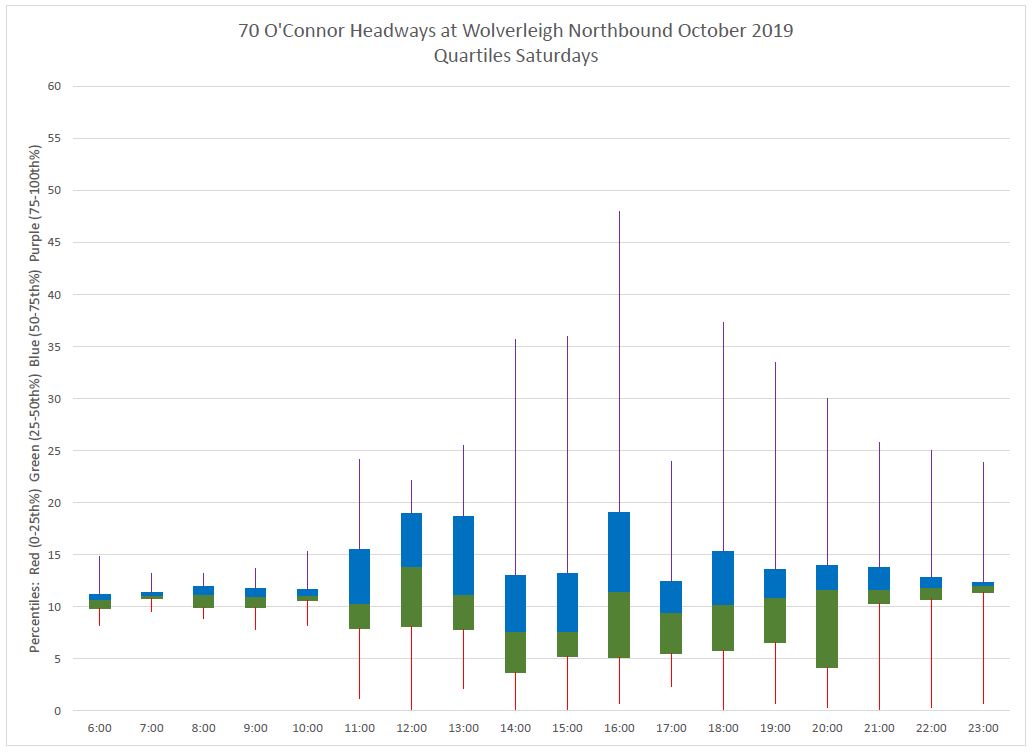Click the green box at 12:00
This screenshot has width=1032, height=755.
pos(411,597)
